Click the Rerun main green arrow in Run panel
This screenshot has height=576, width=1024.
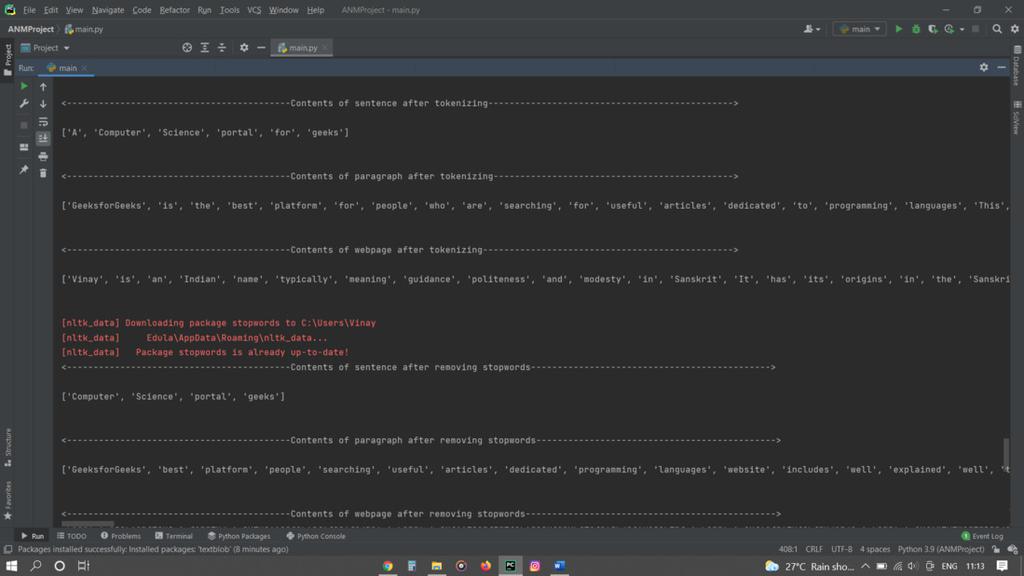pos(24,87)
